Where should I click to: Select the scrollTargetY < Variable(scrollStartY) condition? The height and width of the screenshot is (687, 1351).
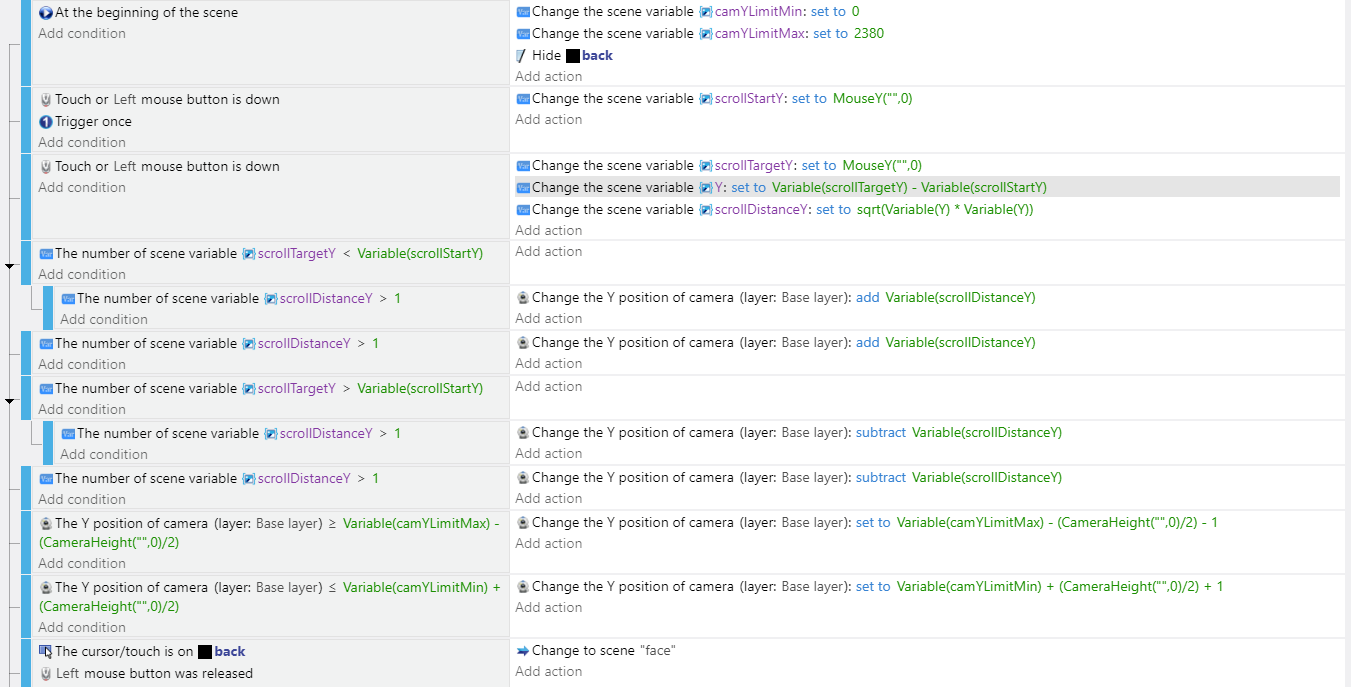261,254
